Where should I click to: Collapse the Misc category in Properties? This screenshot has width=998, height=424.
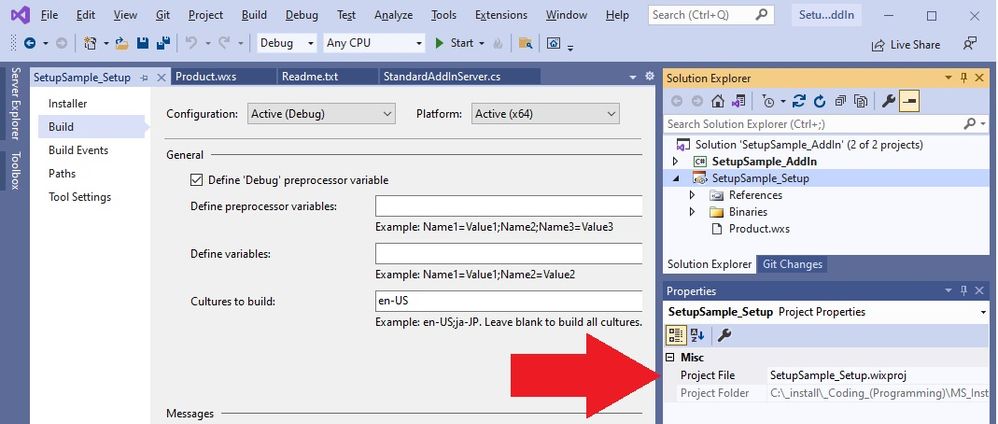[x=670, y=358]
